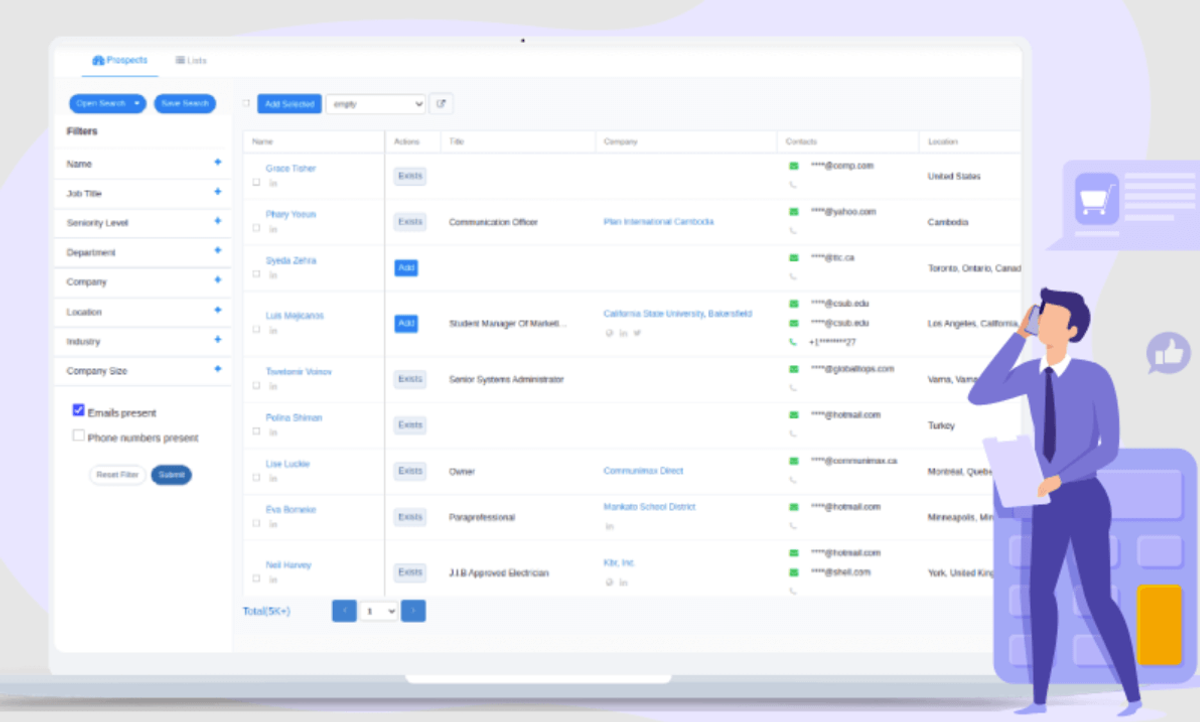Click grey phone icon in Grace Tisher row
The width and height of the screenshot is (1200, 722).
(x=793, y=185)
